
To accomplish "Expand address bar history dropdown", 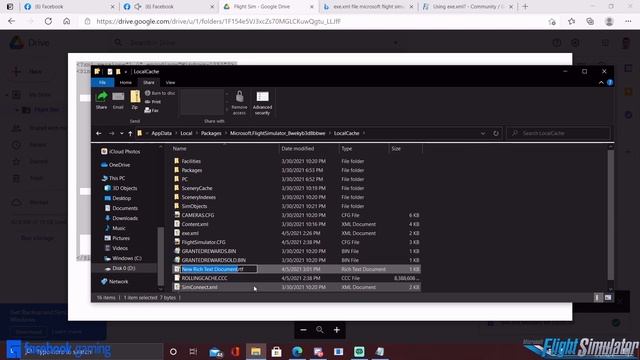I will pyautogui.click(x=483, y=133).
